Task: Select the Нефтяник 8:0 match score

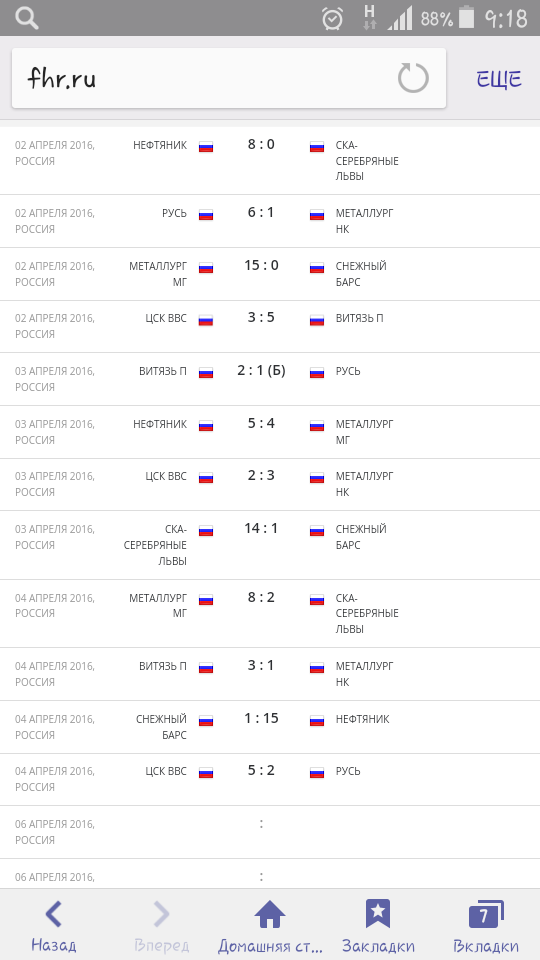Action: 261,144
